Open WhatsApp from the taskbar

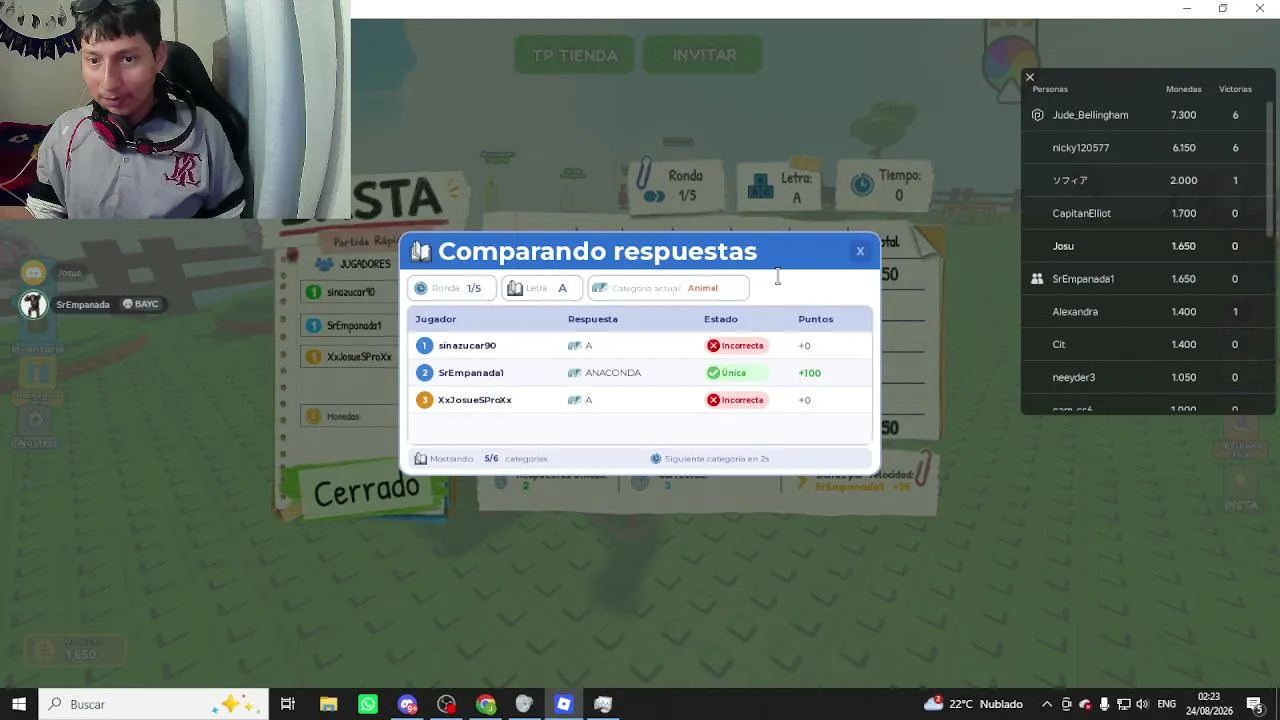point(367,704)
